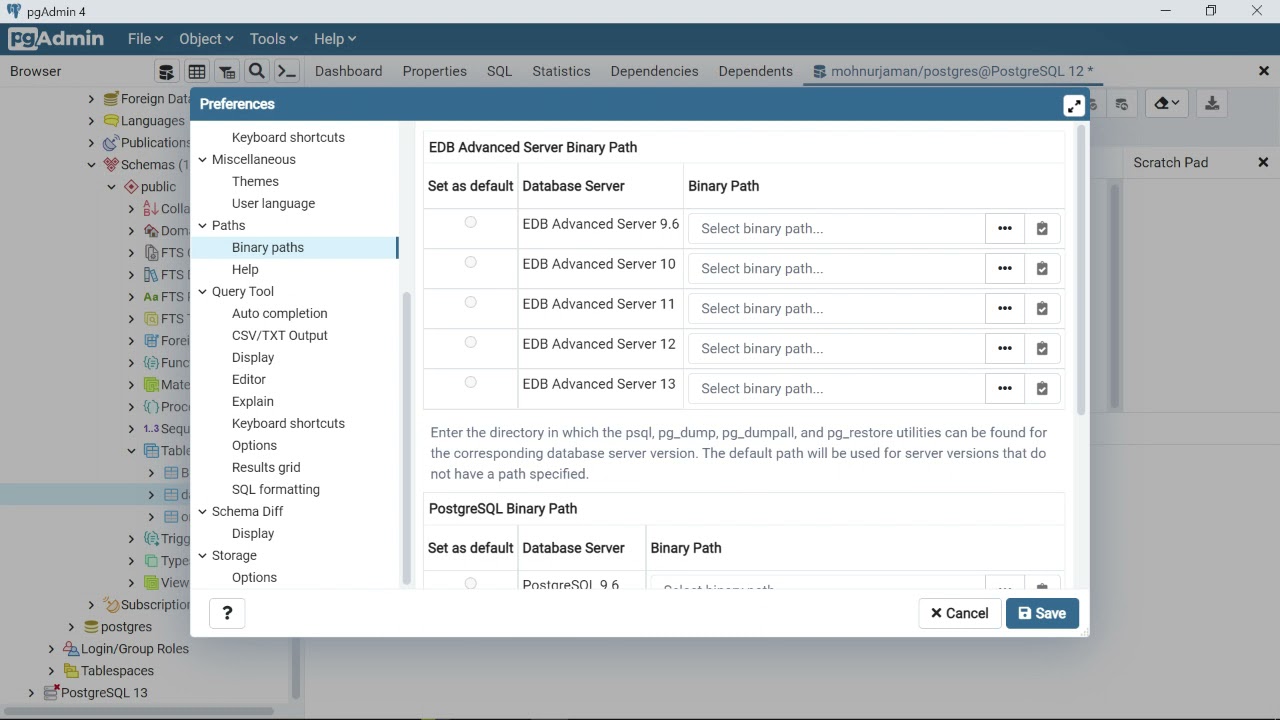This screenshot has height=720, width=1280.
Task: Click the Tablespaces folder icon
Action: [x=71, y=671]
